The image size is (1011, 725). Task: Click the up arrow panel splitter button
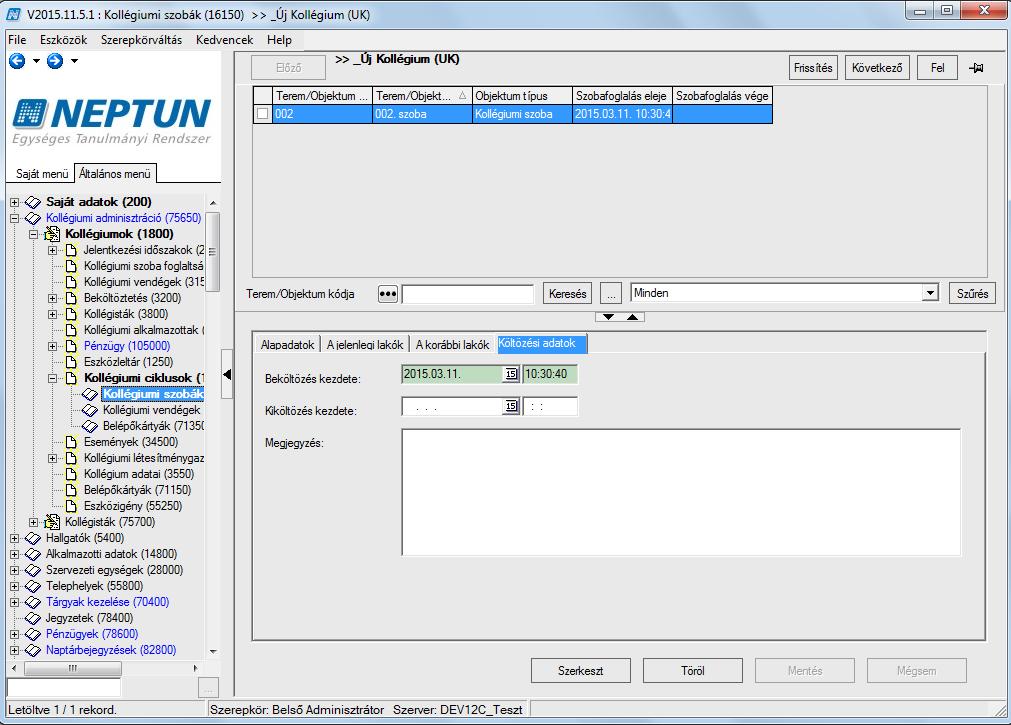tap(633, 317)
